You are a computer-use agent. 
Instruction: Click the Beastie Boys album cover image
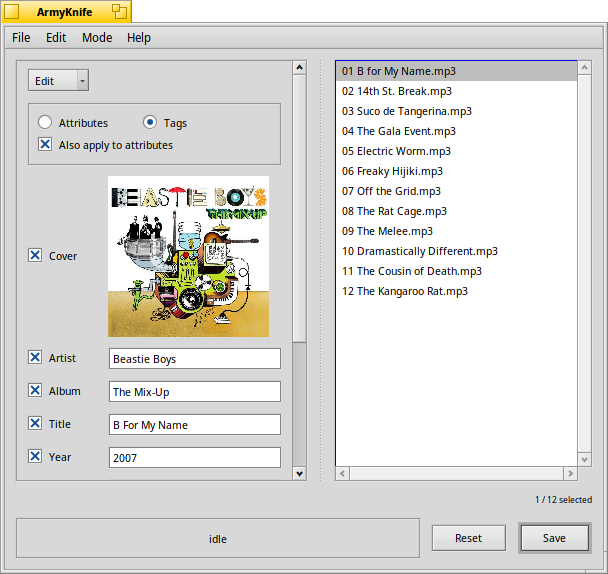click(188, 257)
